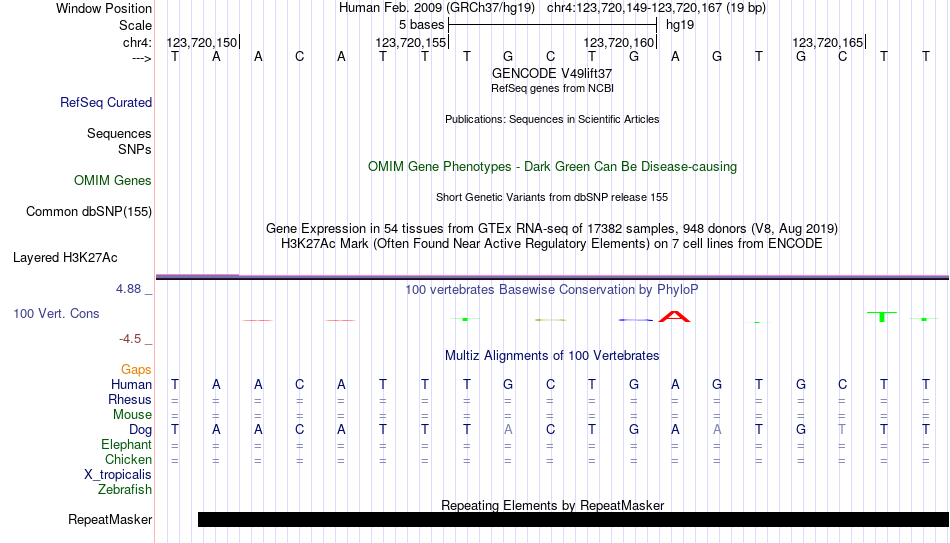Screen dimensions: 950x543
Task: Select the chr4: ruler label
Action: 137,42
